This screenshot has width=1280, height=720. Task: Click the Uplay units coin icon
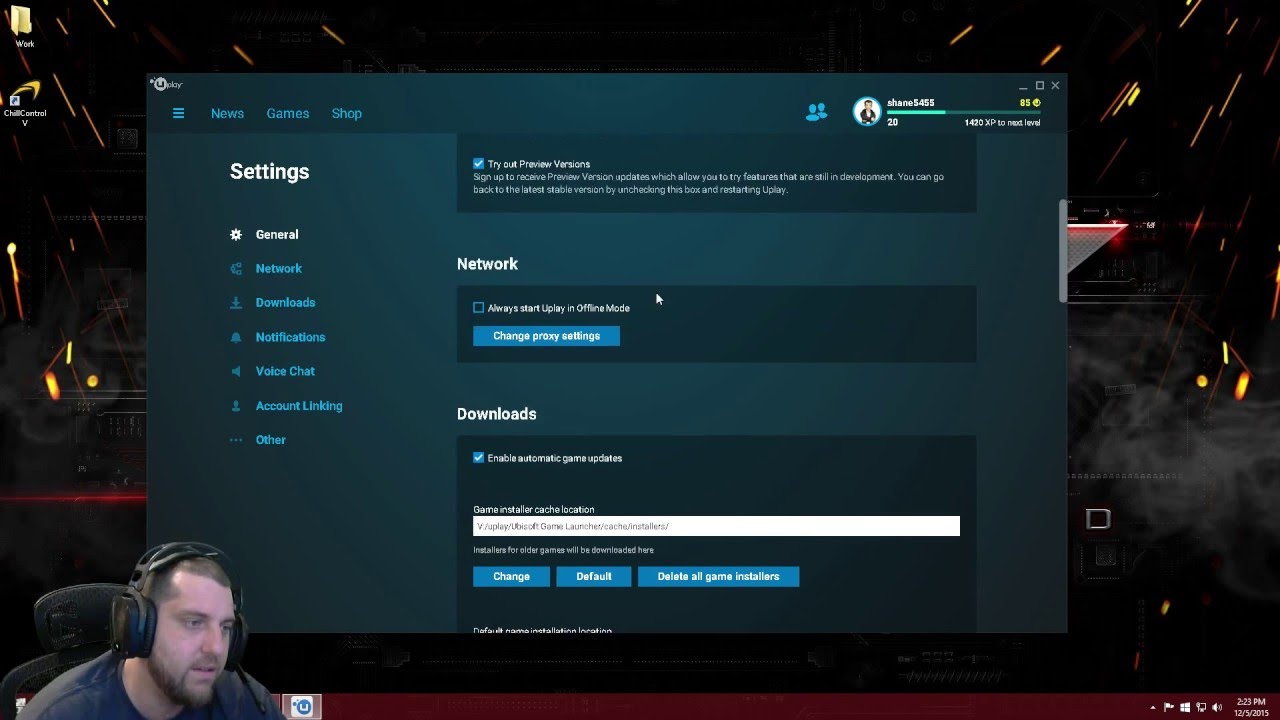pos(1036,103)
